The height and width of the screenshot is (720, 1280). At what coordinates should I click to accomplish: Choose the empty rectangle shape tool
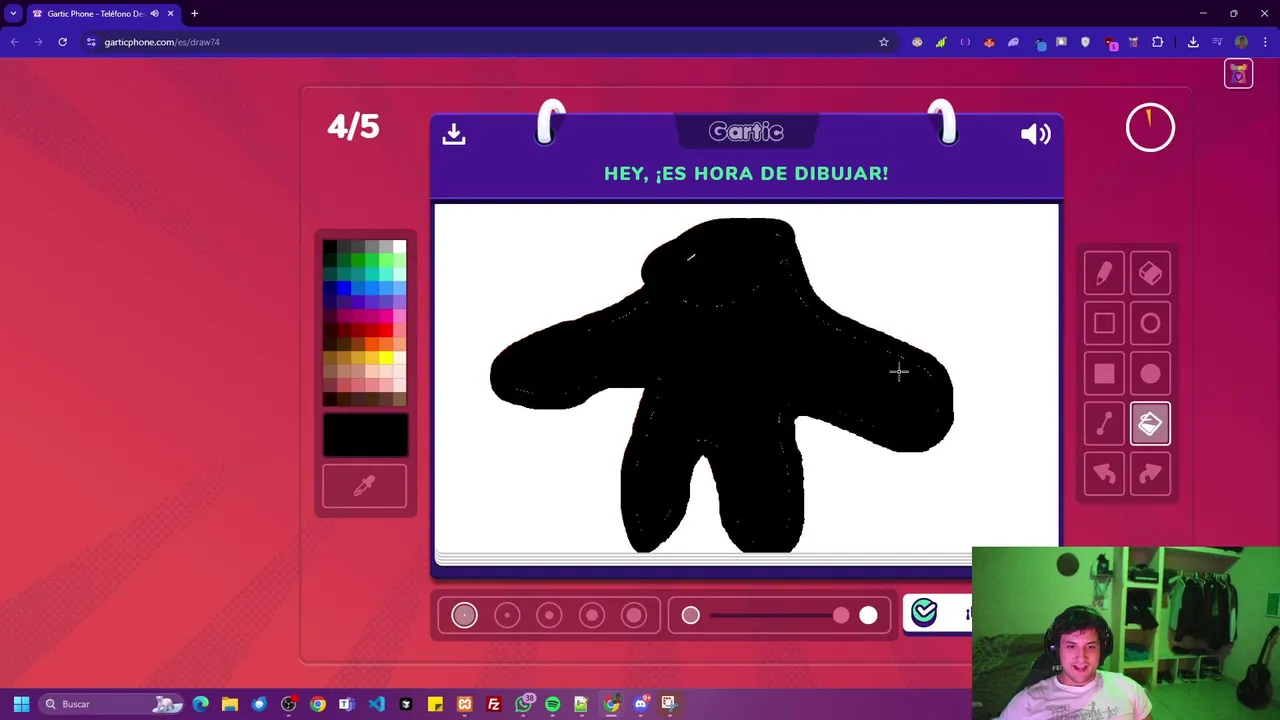[1104, 323]
